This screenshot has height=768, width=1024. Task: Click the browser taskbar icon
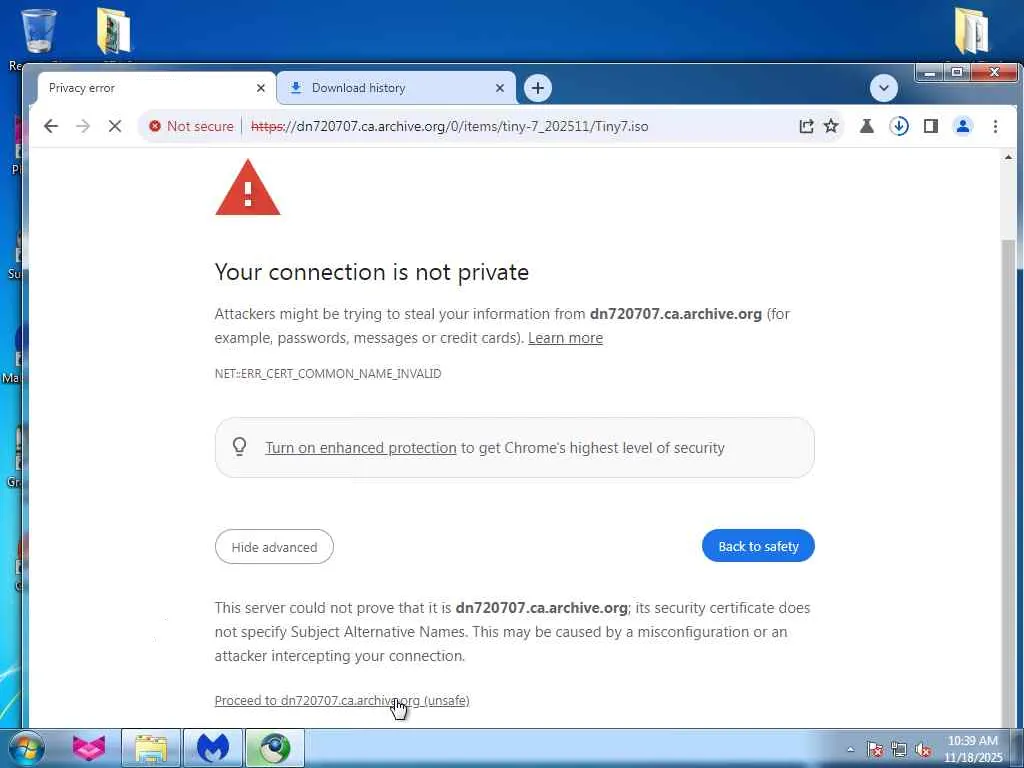pos(275,748)
